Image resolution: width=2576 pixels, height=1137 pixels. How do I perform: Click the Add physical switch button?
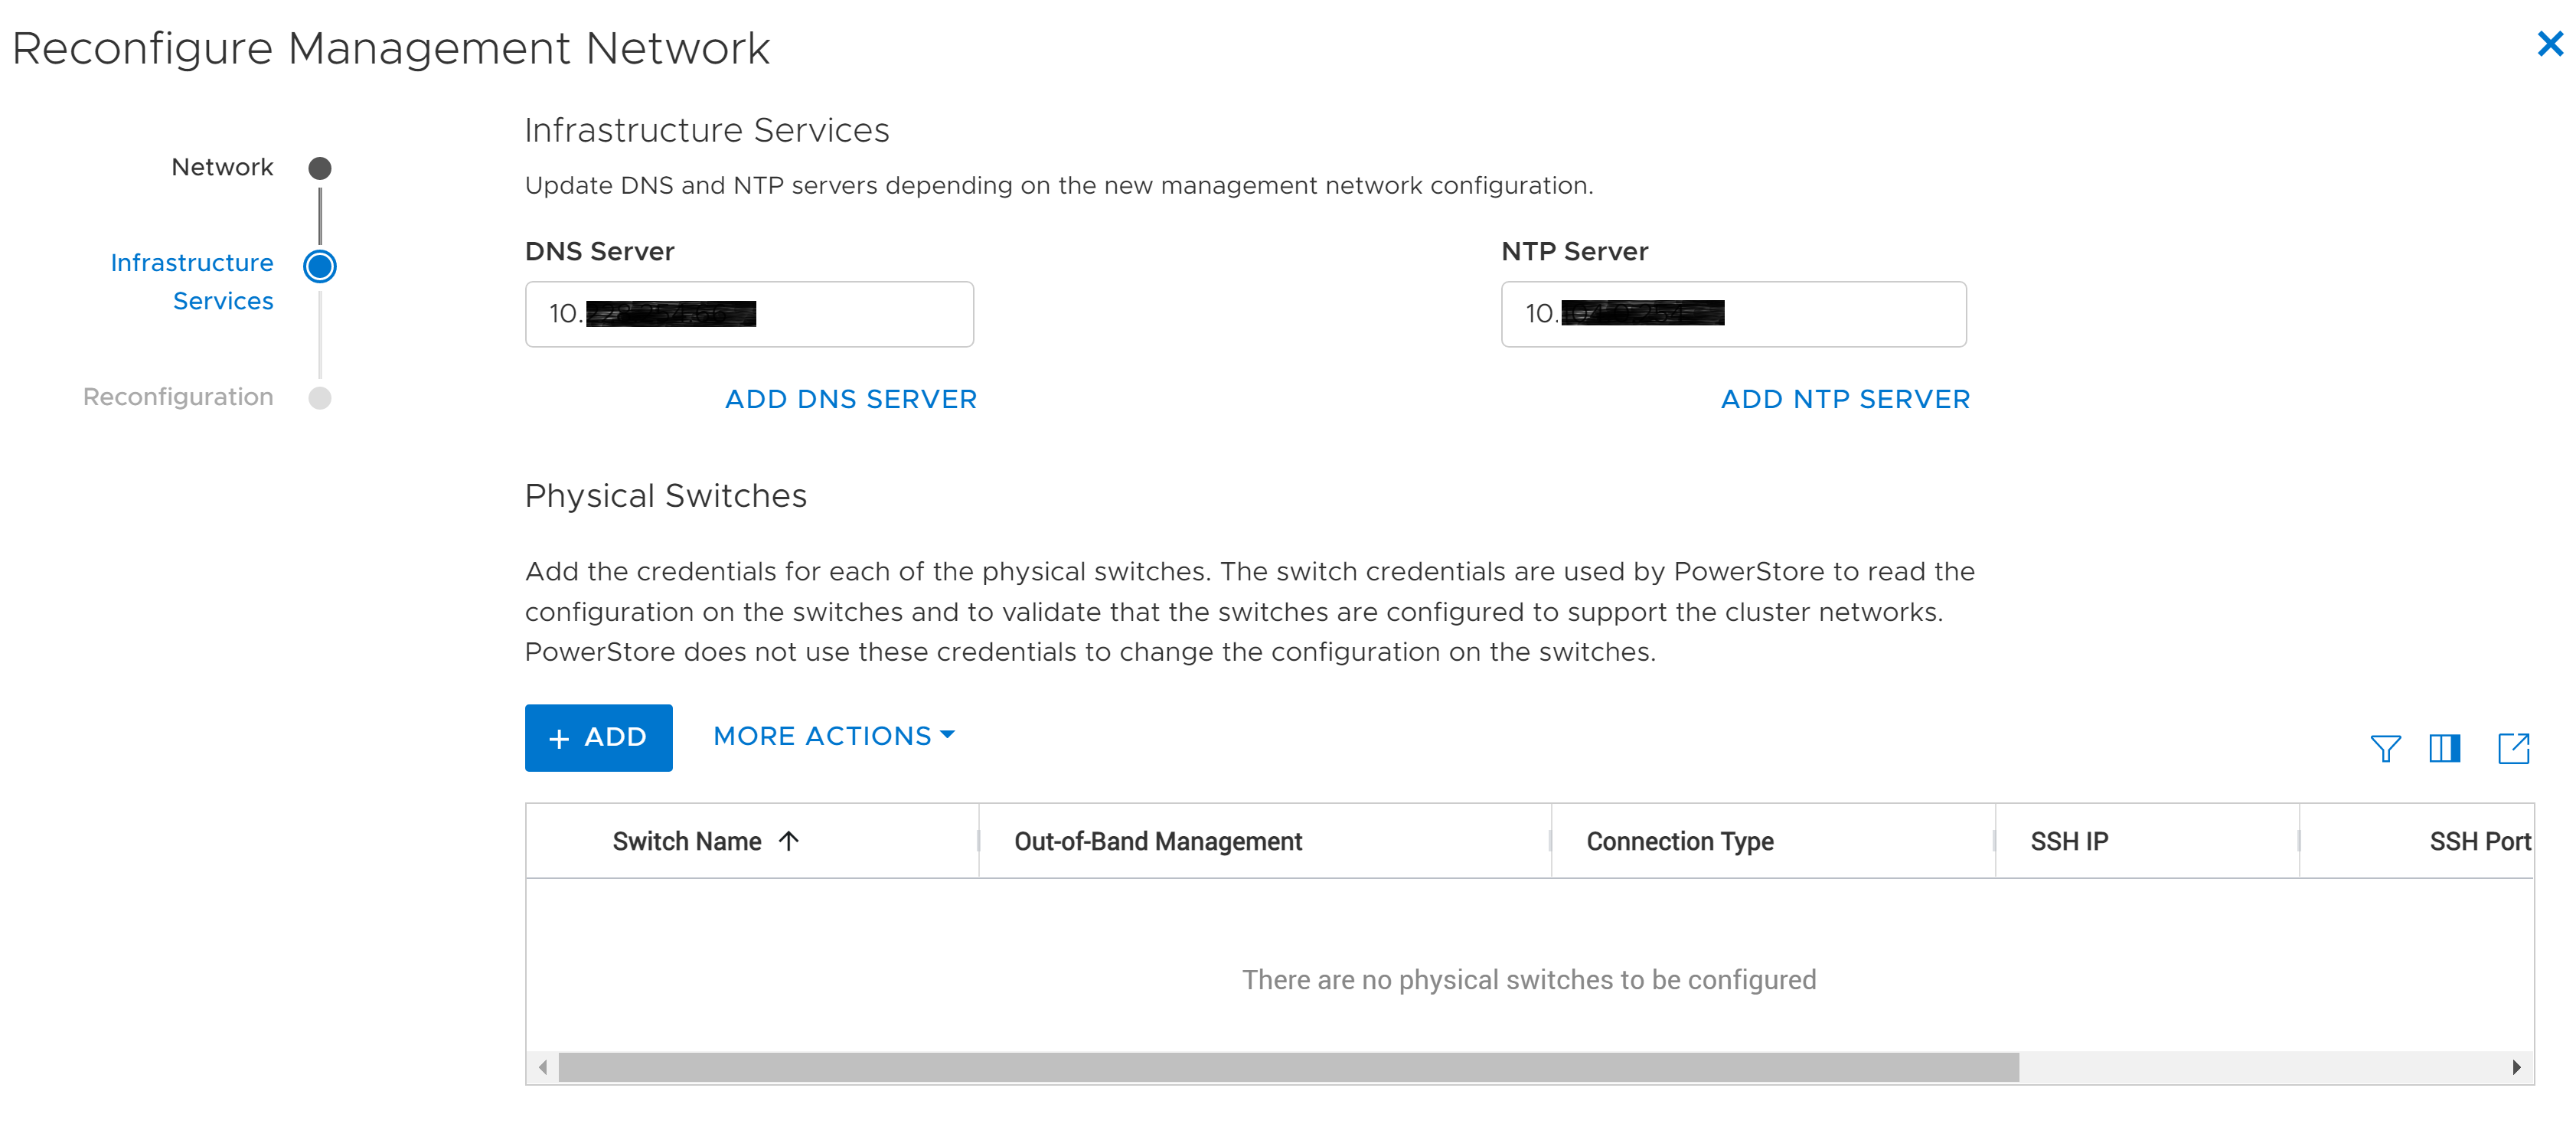tap(598, 738)
